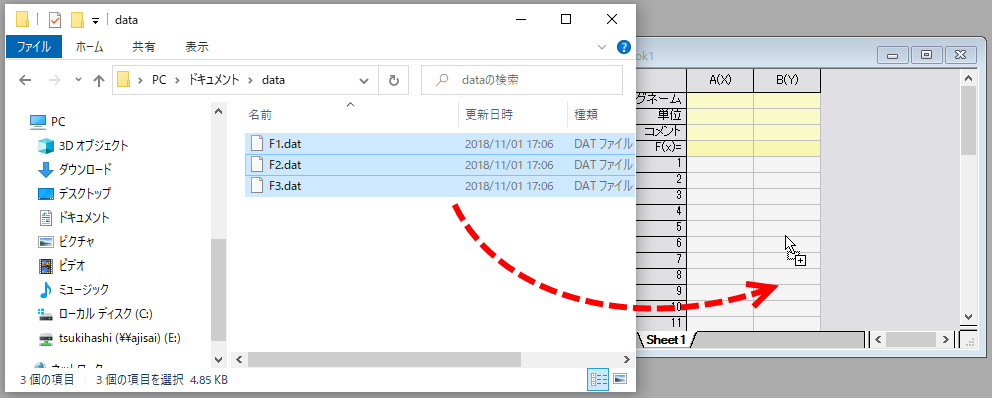Click the properties quick access icon
The width and height of the screenshot is (992, 398).
point(55,20)
